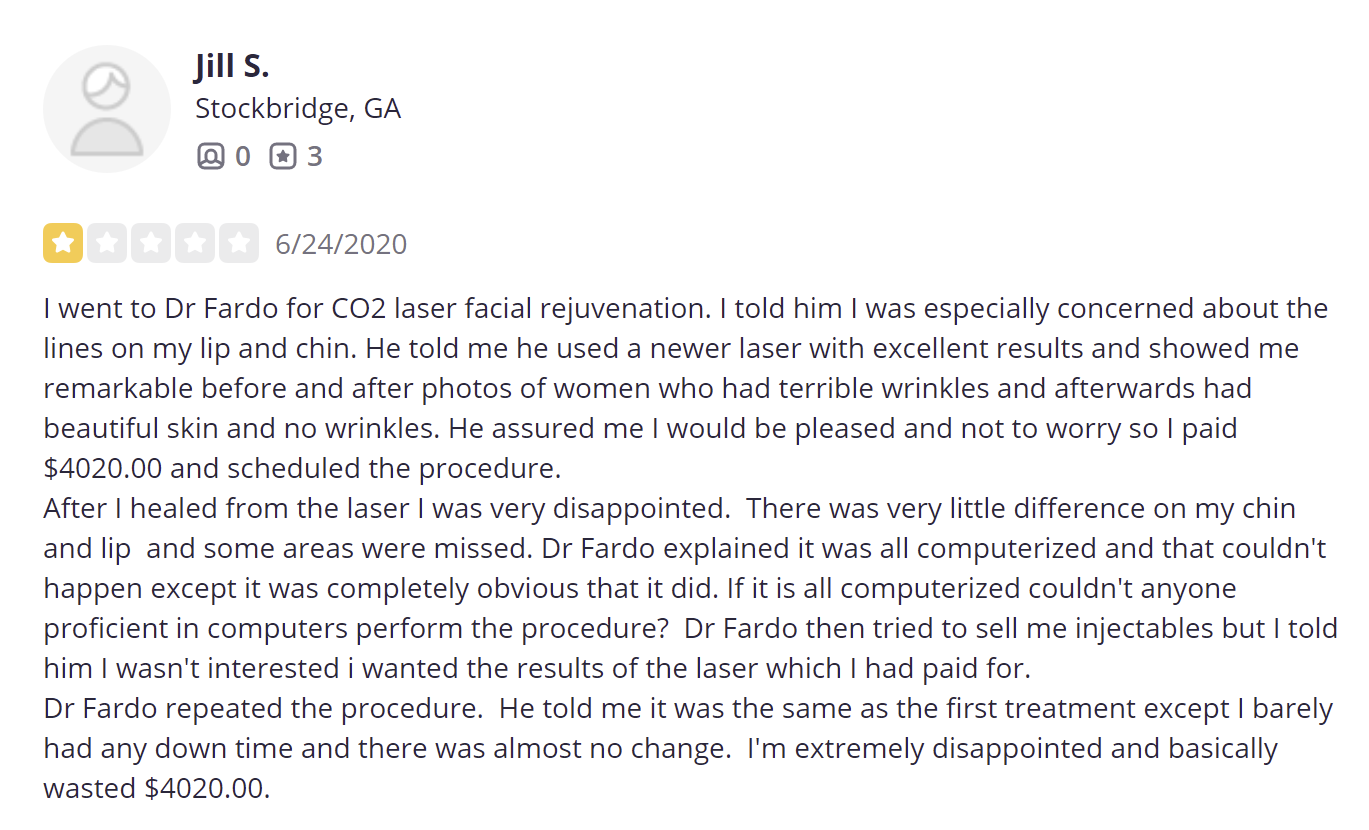
Task: Click the friends count icon
Action: pyautogui.click(x=211, y=157)
